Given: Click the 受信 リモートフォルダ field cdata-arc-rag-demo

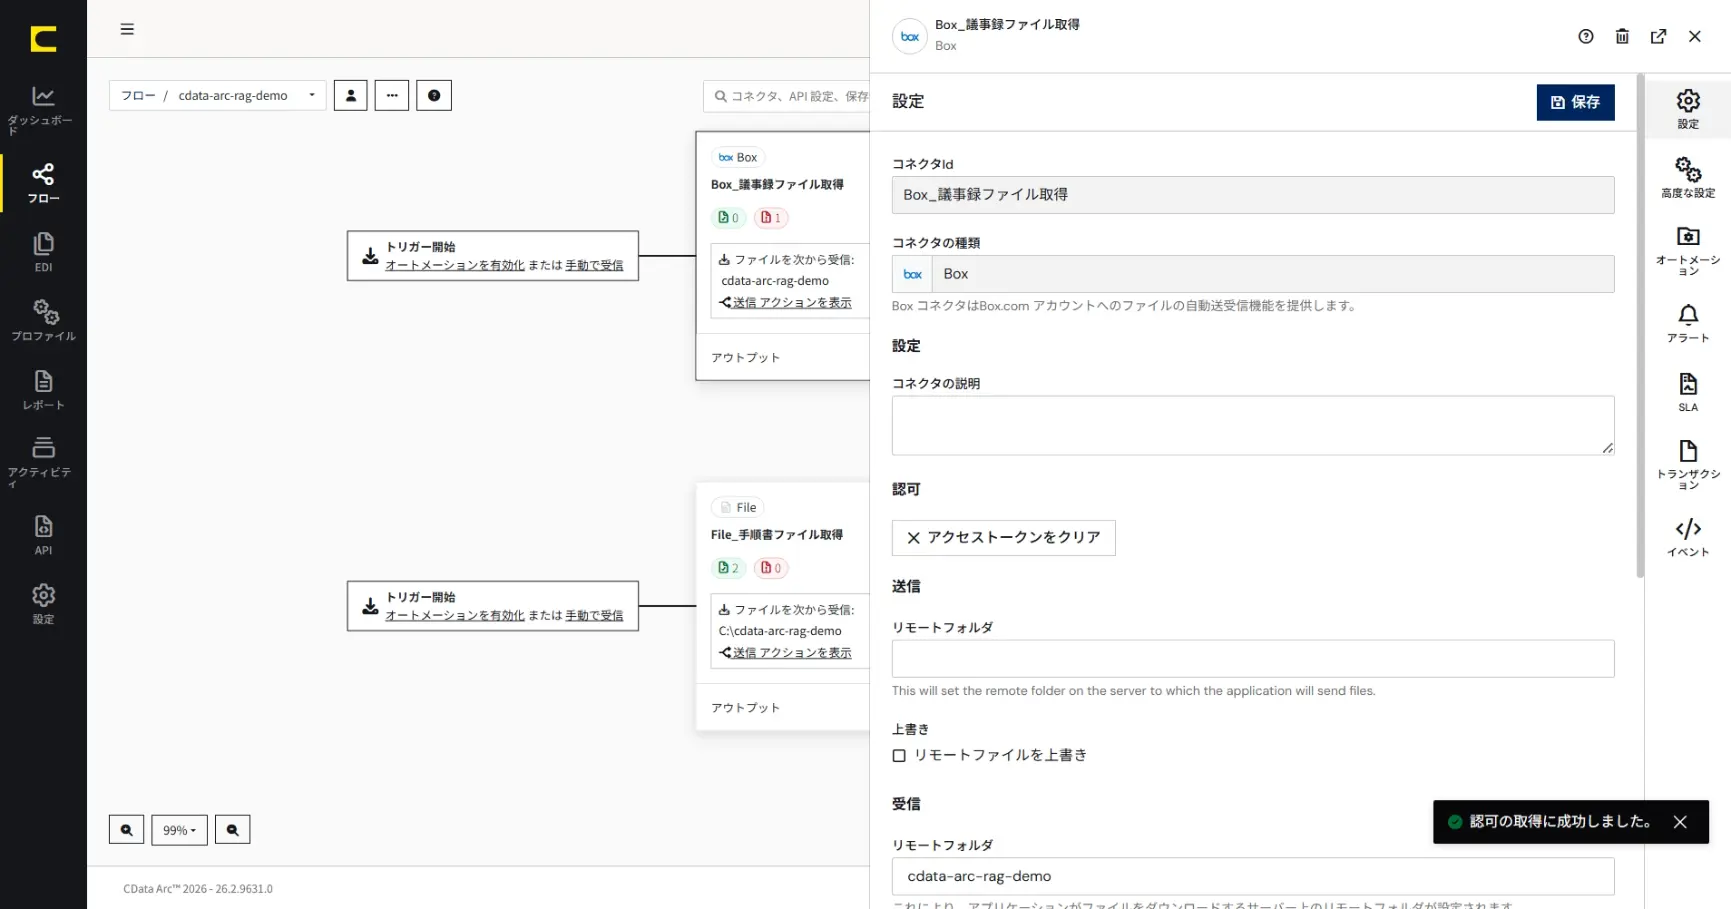Looking at the screenshot, I should point(1253,877).
